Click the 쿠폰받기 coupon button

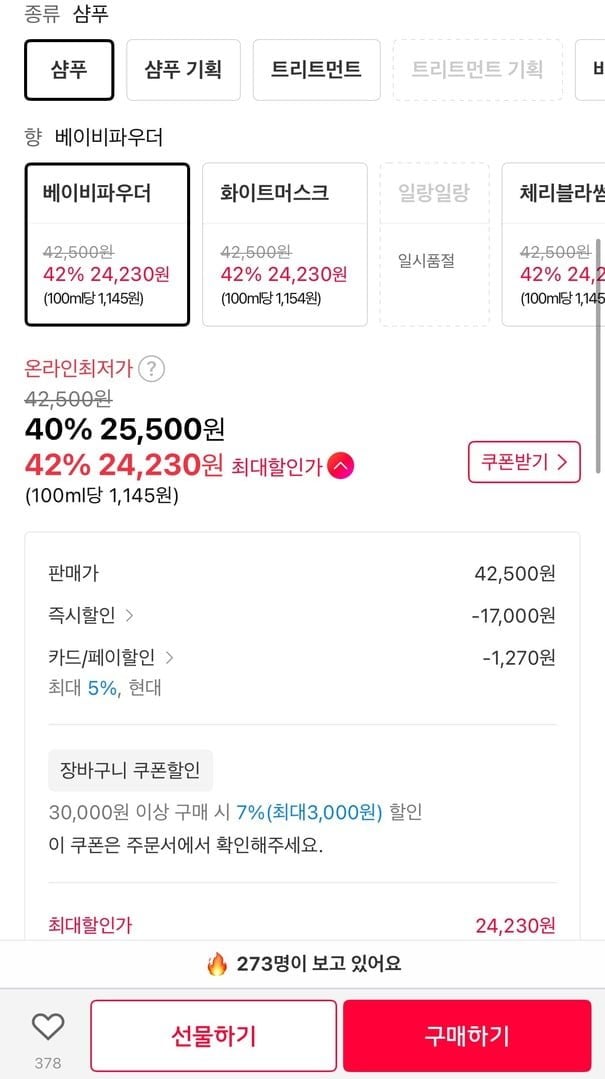pyautogui.click(x=524, y=462)
